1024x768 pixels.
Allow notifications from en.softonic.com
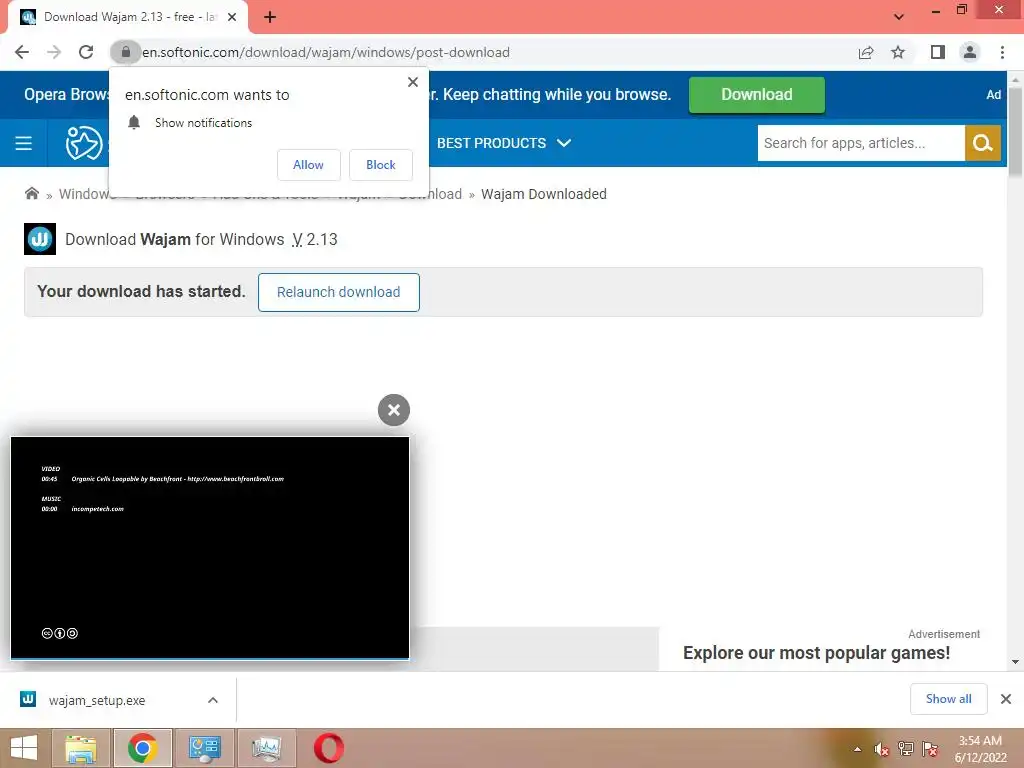(x=308, y=165)
